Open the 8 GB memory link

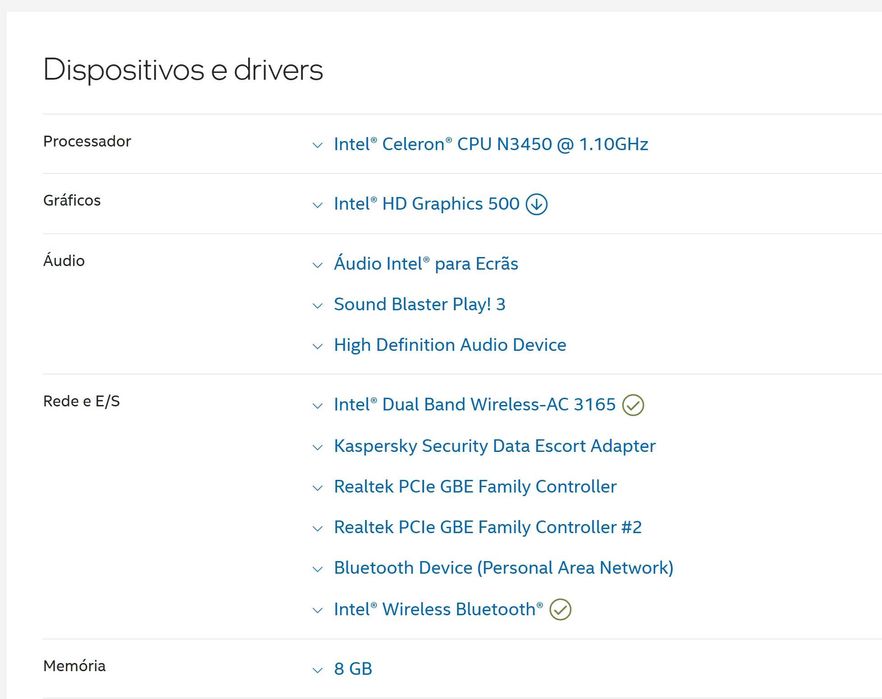click(x=353, y=669)
